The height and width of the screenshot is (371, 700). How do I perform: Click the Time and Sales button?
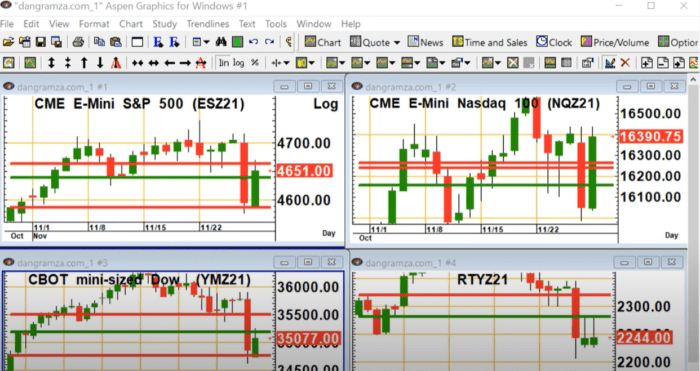[490, 42]
